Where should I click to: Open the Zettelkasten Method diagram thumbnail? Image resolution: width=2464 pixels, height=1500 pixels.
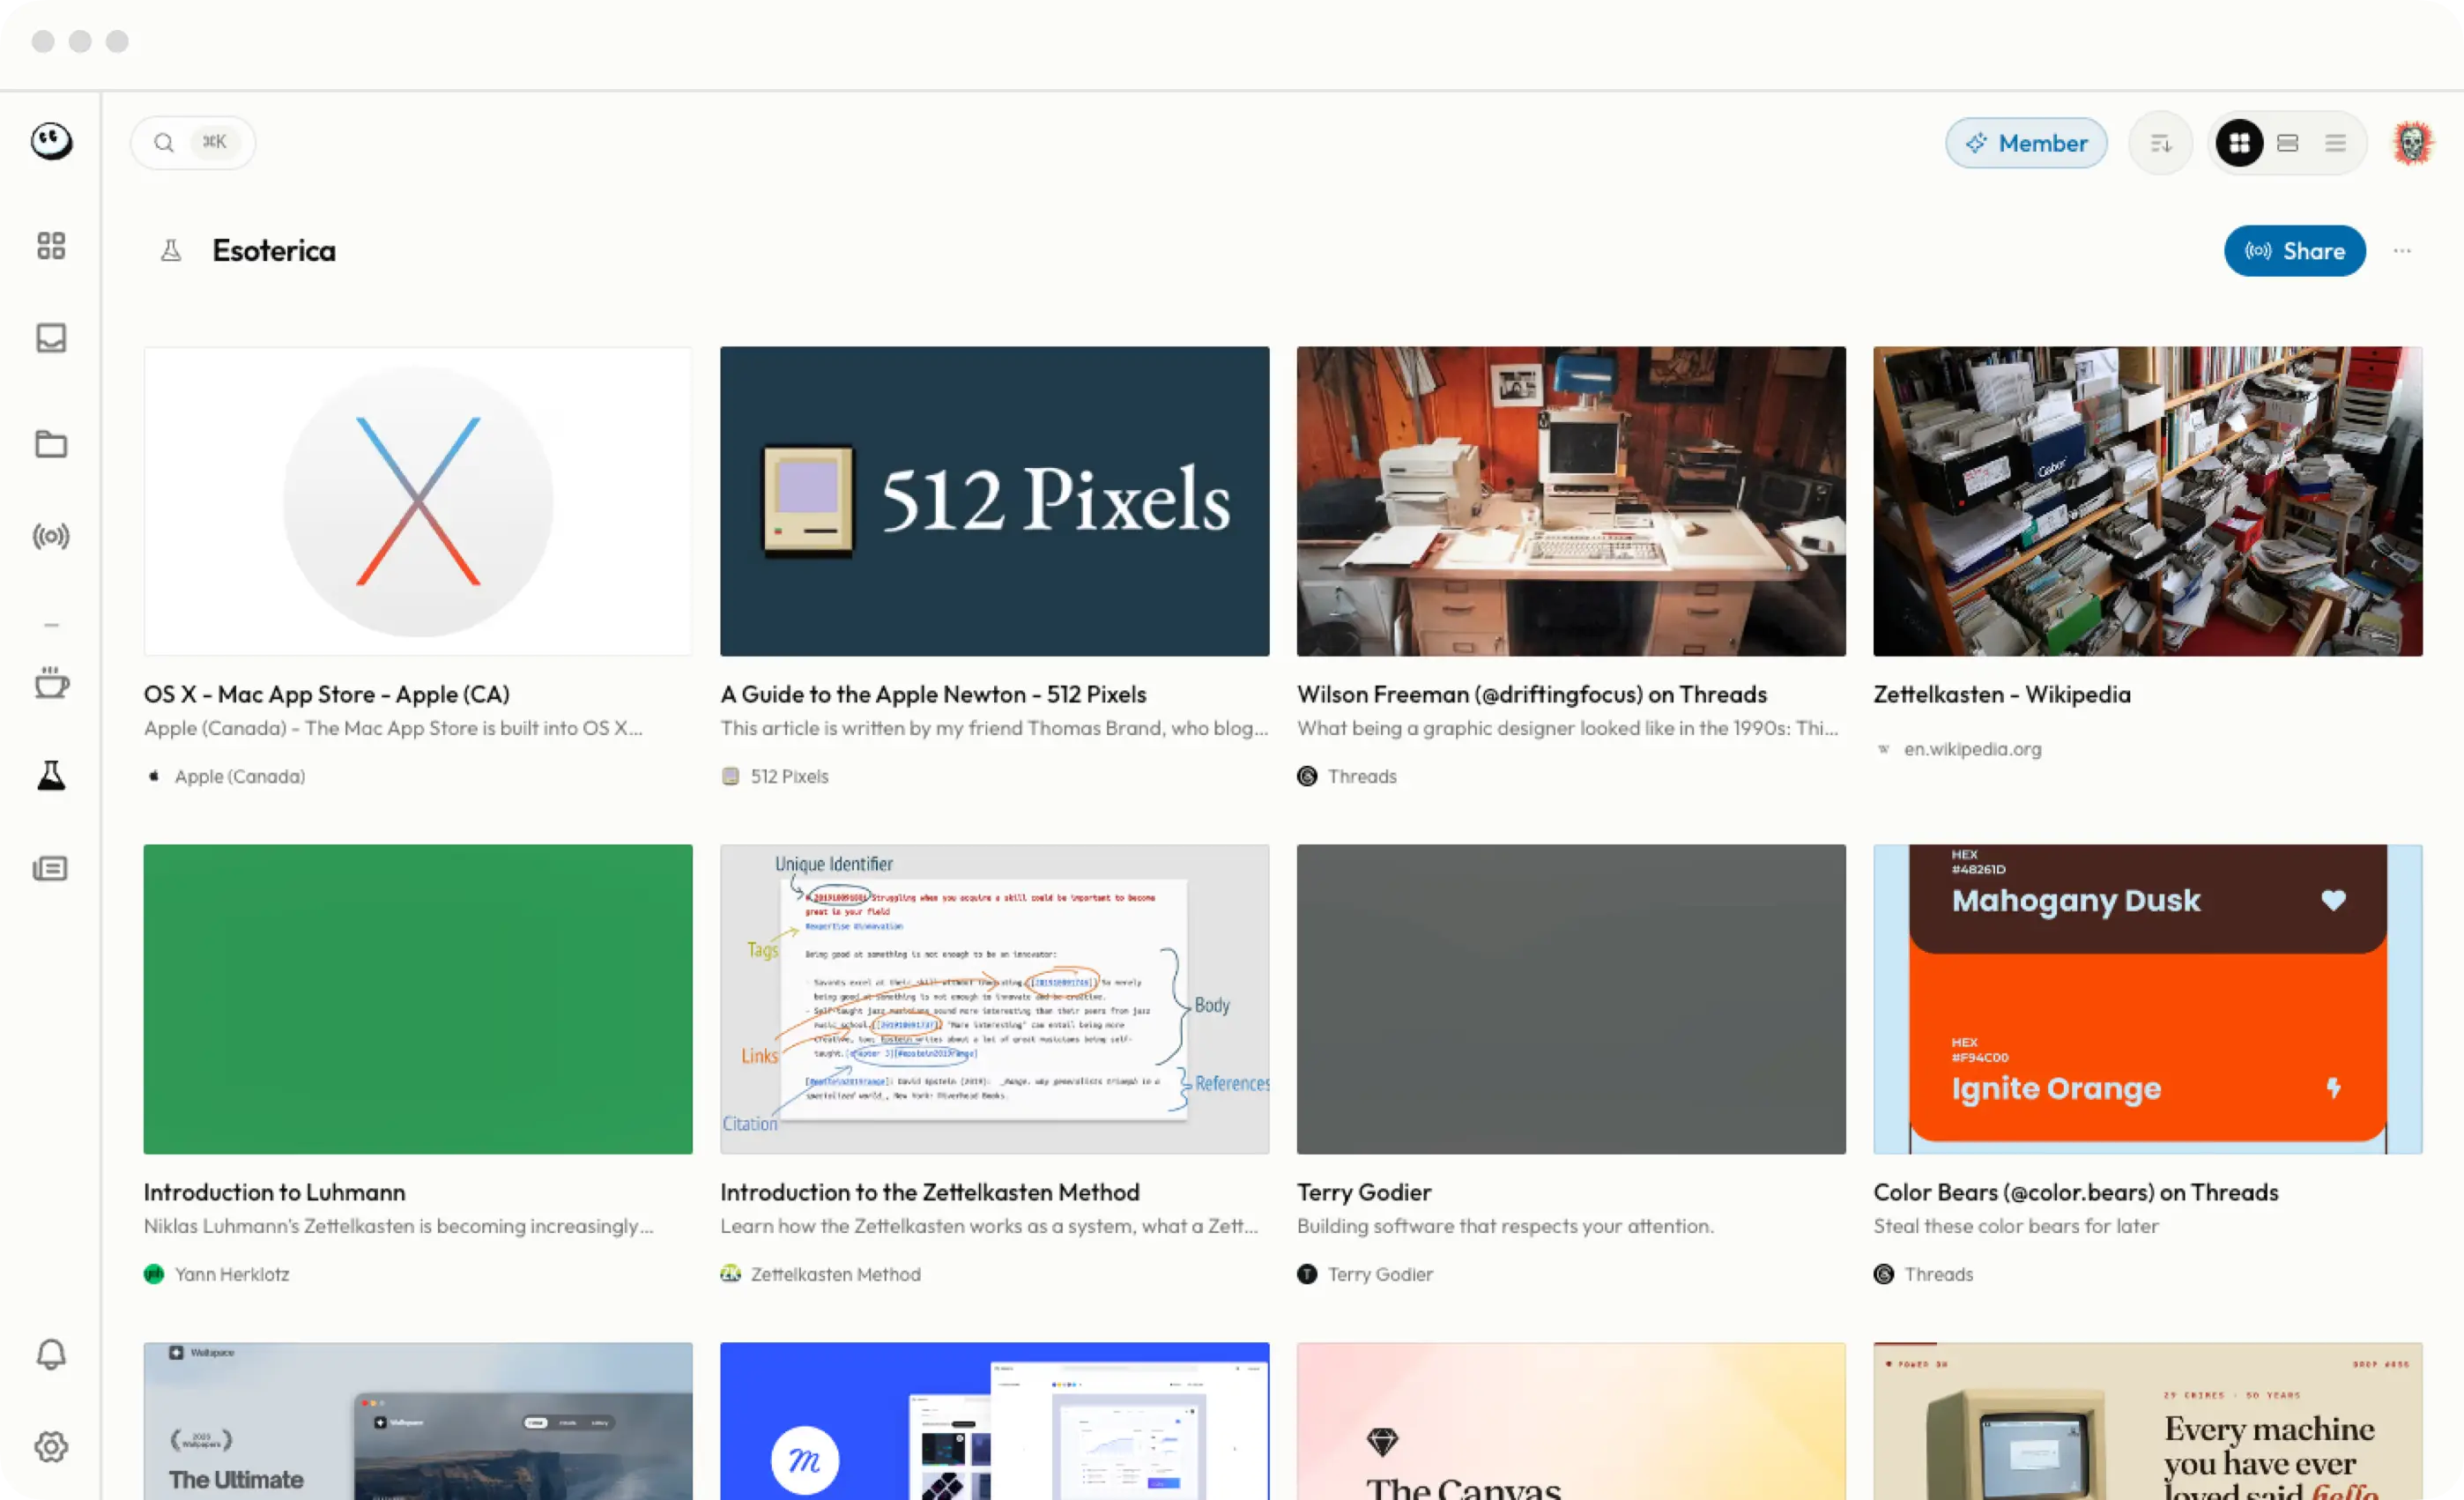point(994,999)
